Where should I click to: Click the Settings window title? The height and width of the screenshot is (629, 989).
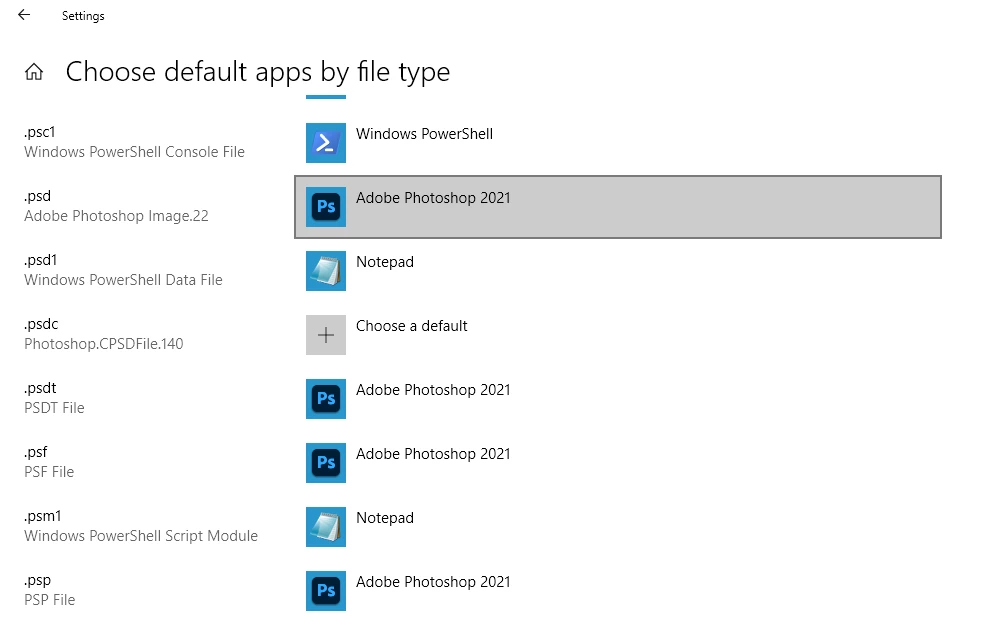tap(83, 16)
